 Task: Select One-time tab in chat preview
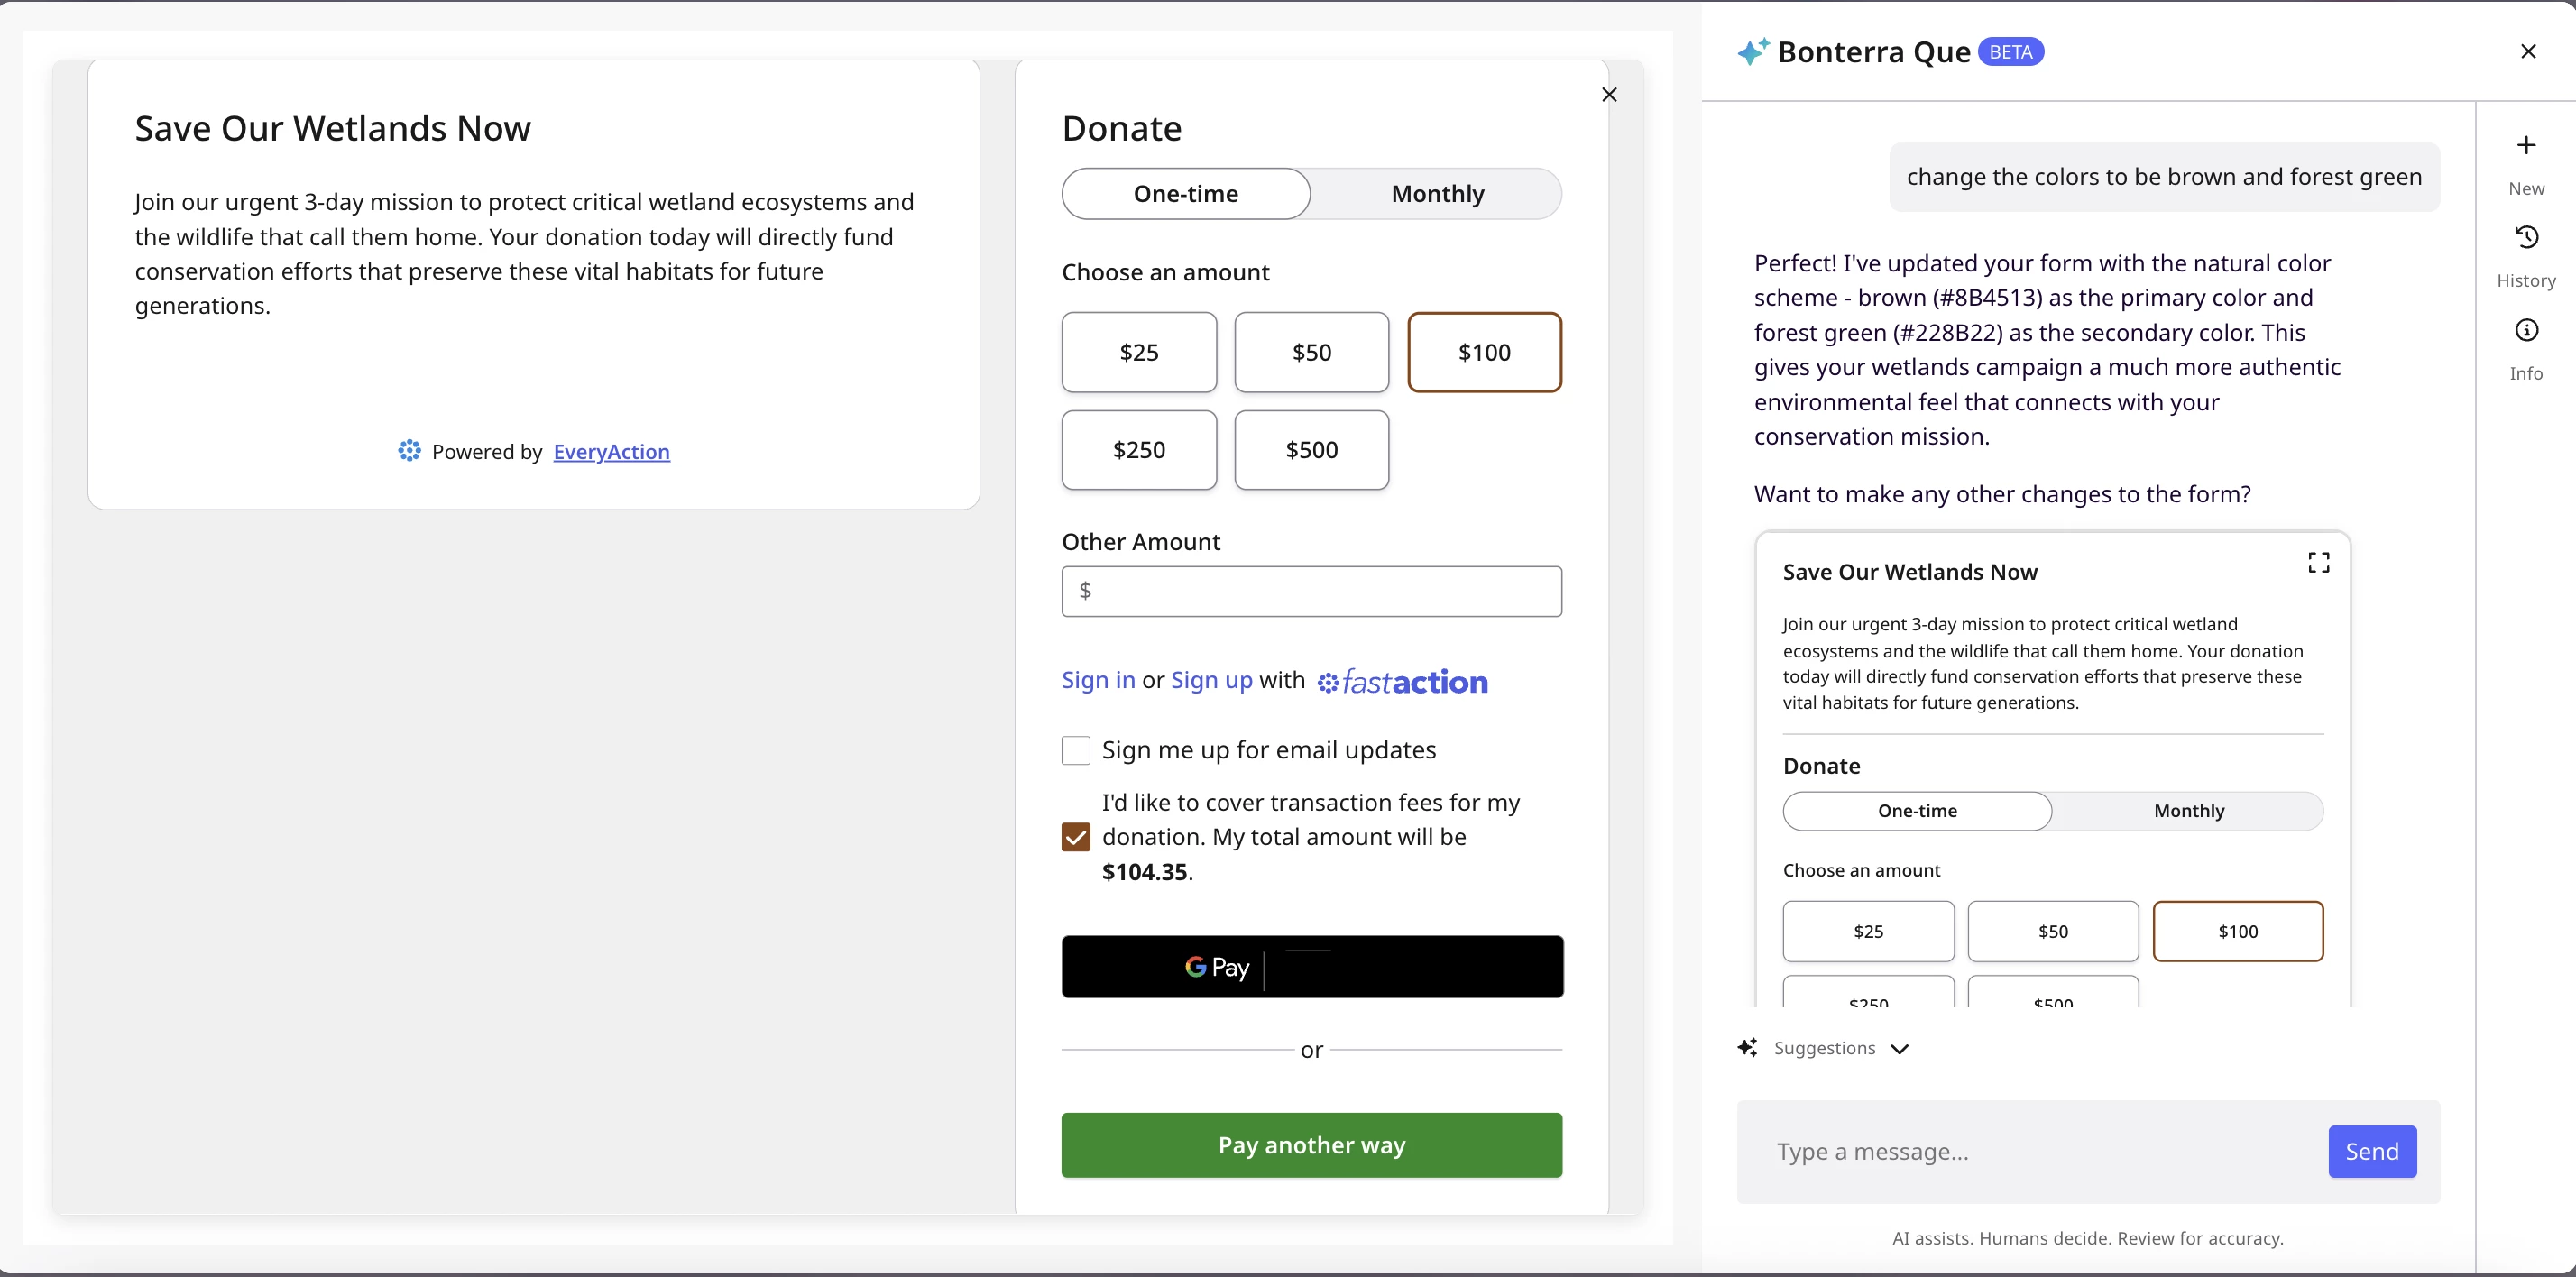[x=1916, y=811]
